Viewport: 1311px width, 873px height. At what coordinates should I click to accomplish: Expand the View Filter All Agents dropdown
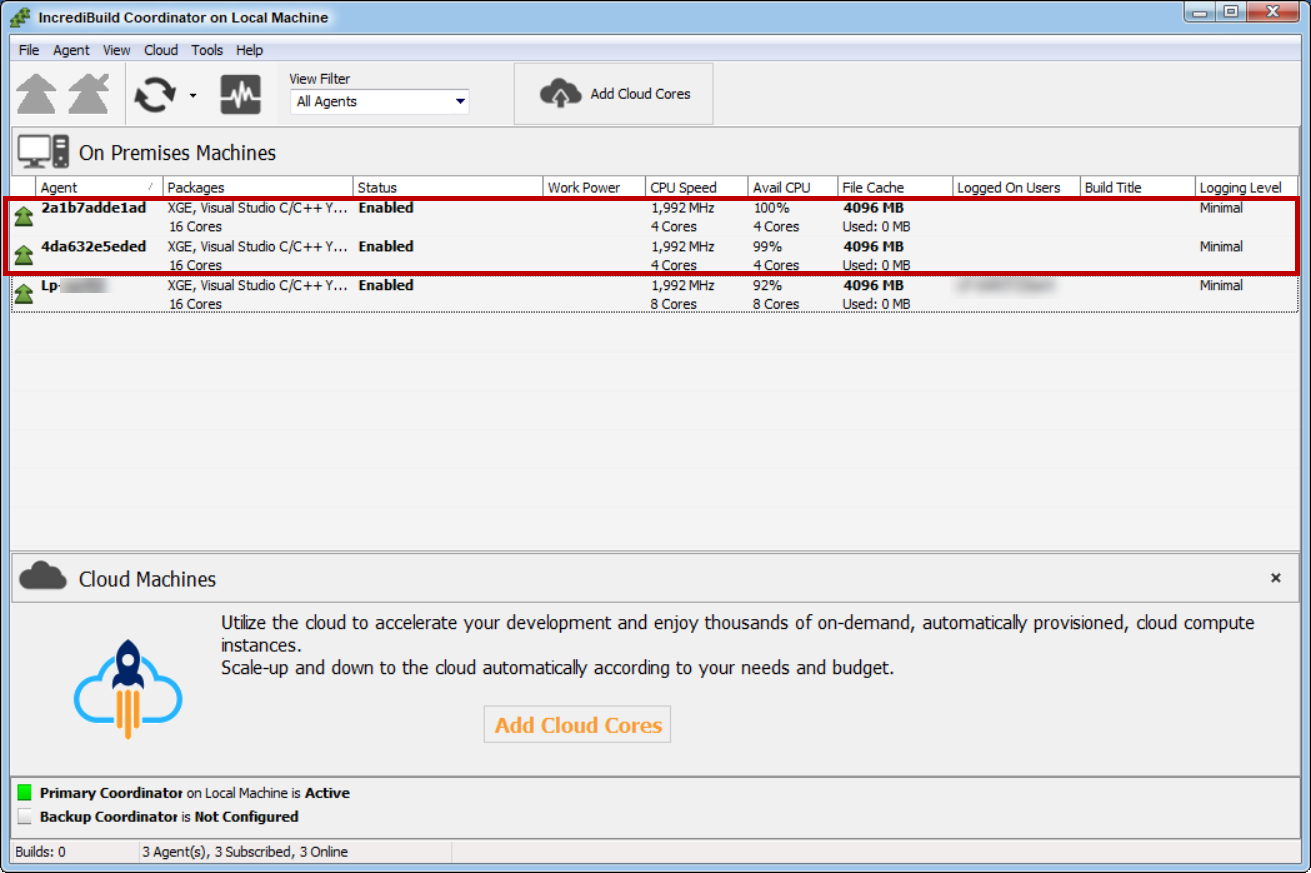[460, 102]
